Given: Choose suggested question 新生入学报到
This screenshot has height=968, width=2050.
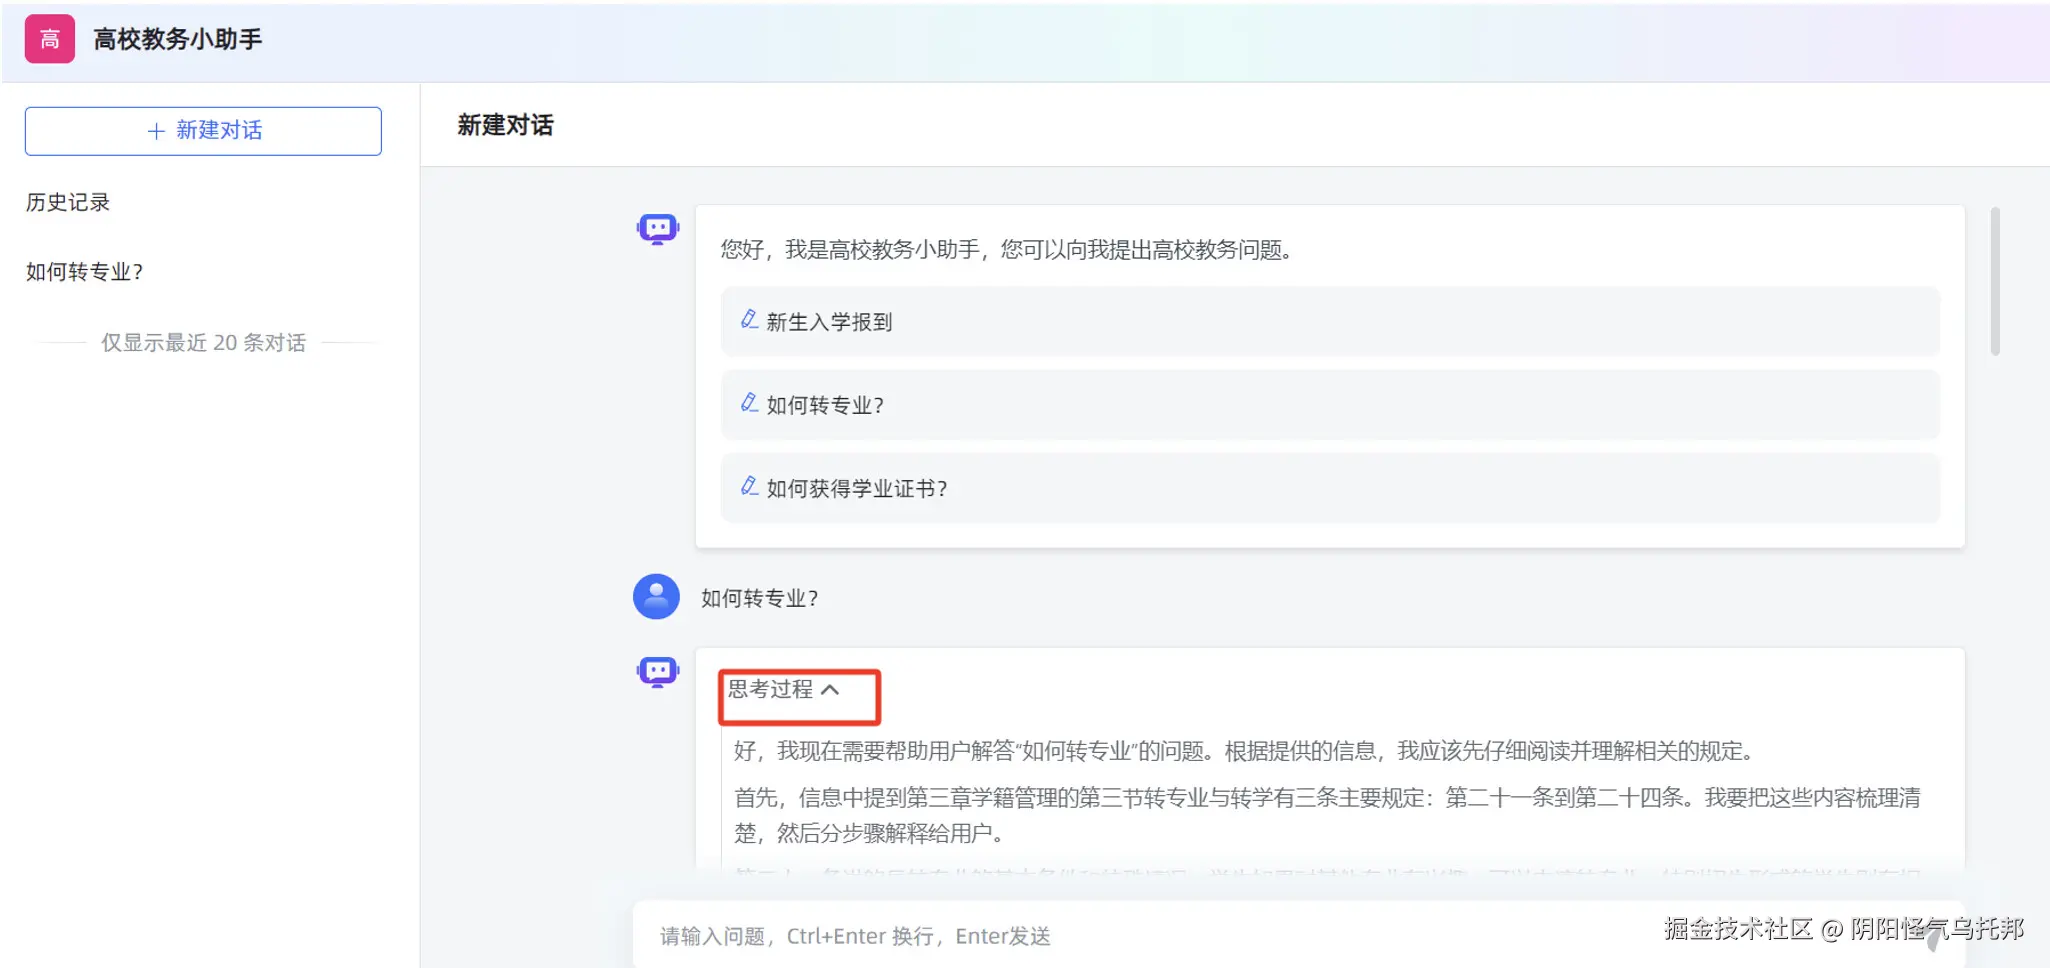Looking at the screenshot, I should (1330, 322).
